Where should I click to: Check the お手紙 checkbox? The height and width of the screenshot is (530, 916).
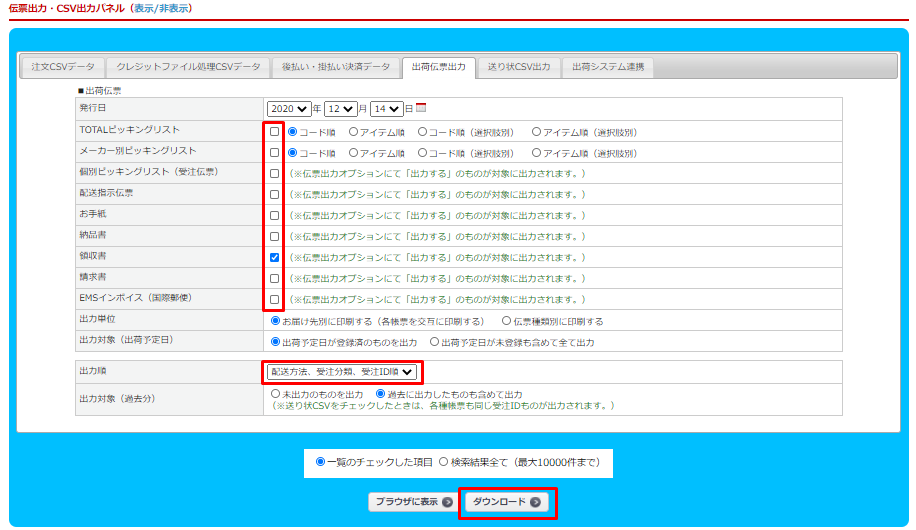click(x=274, y=216)
